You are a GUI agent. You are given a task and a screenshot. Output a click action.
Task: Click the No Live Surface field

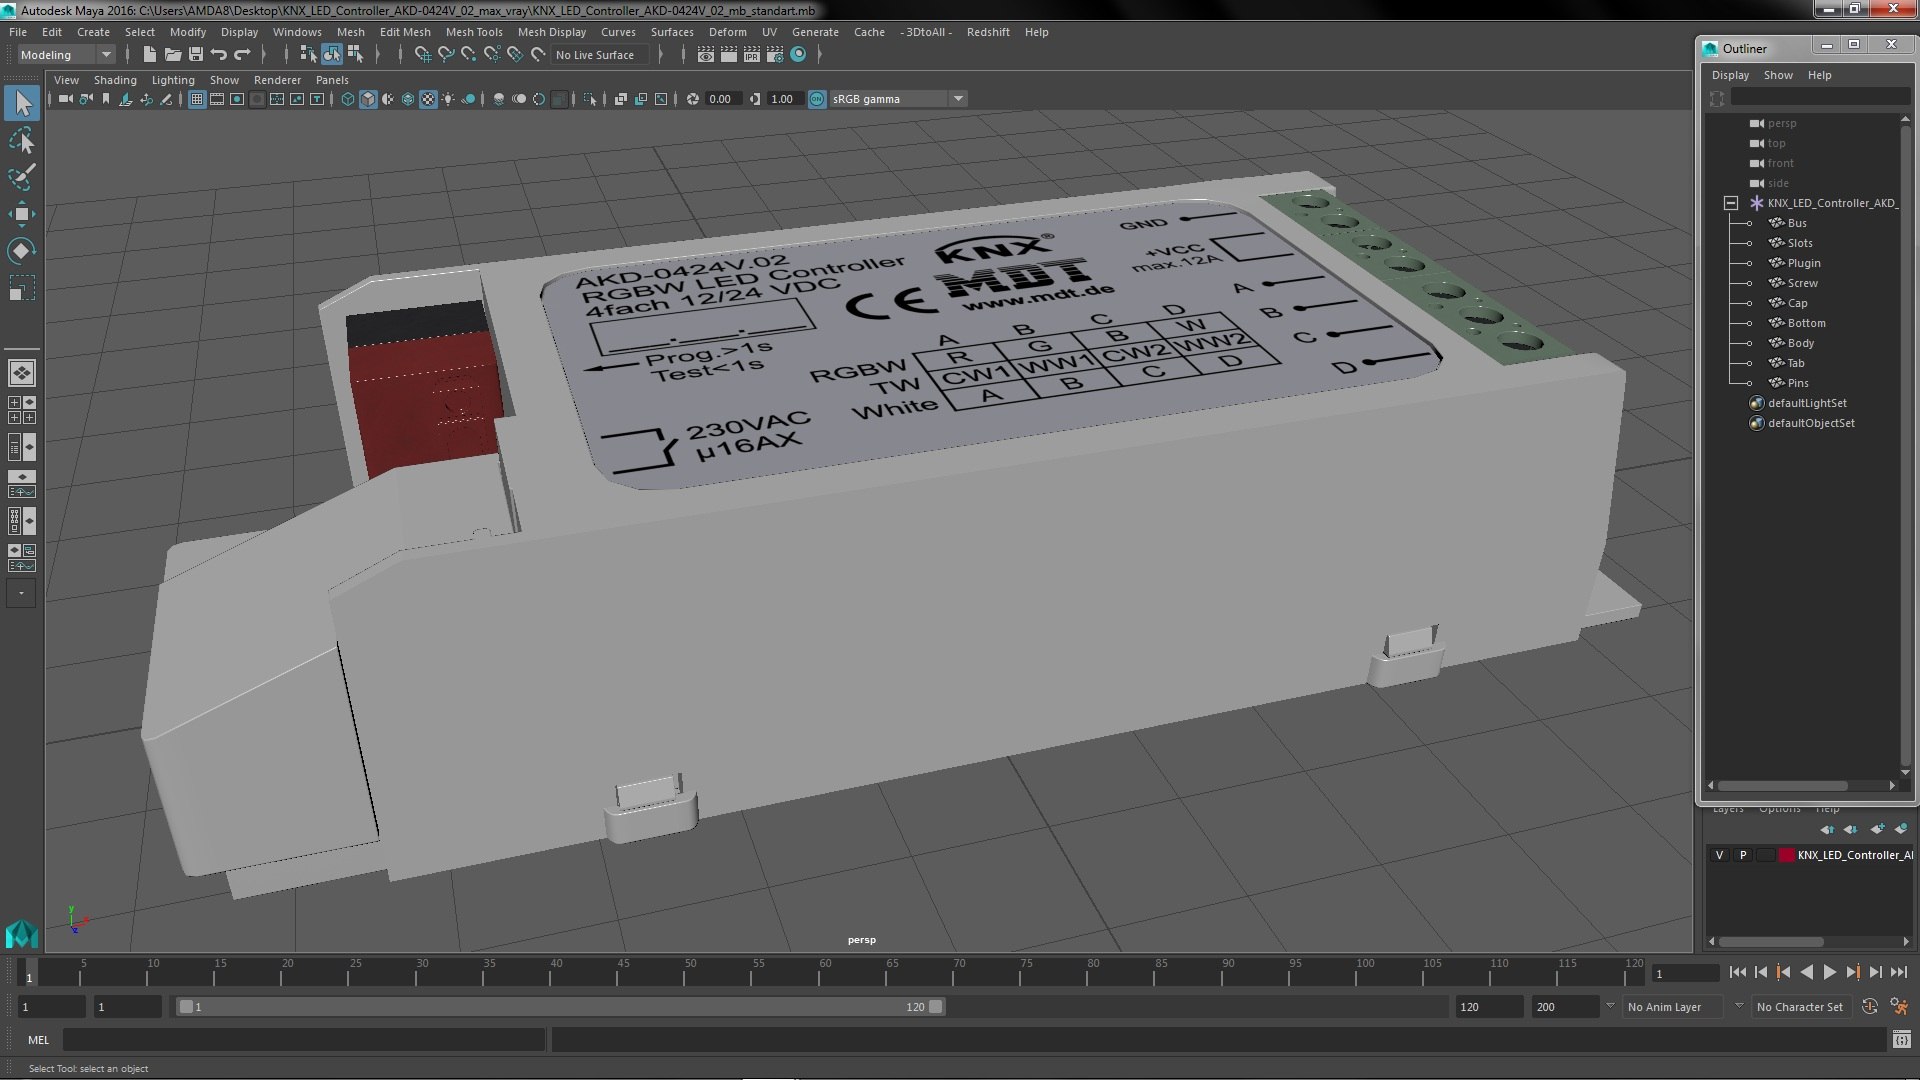point(595,55)
